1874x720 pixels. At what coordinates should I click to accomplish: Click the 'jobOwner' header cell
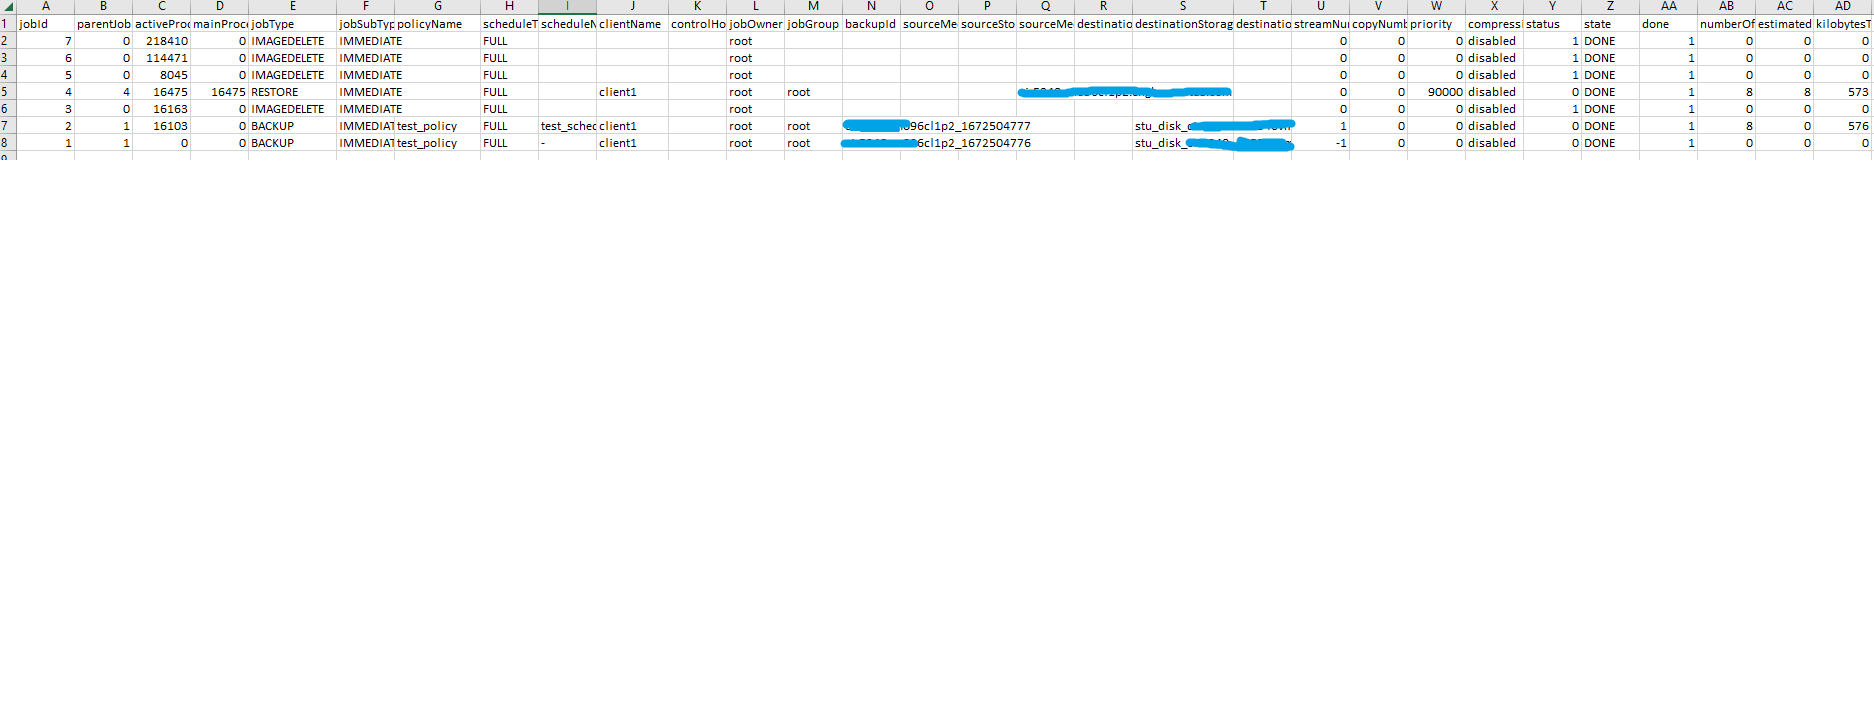(x=756, y=24)
